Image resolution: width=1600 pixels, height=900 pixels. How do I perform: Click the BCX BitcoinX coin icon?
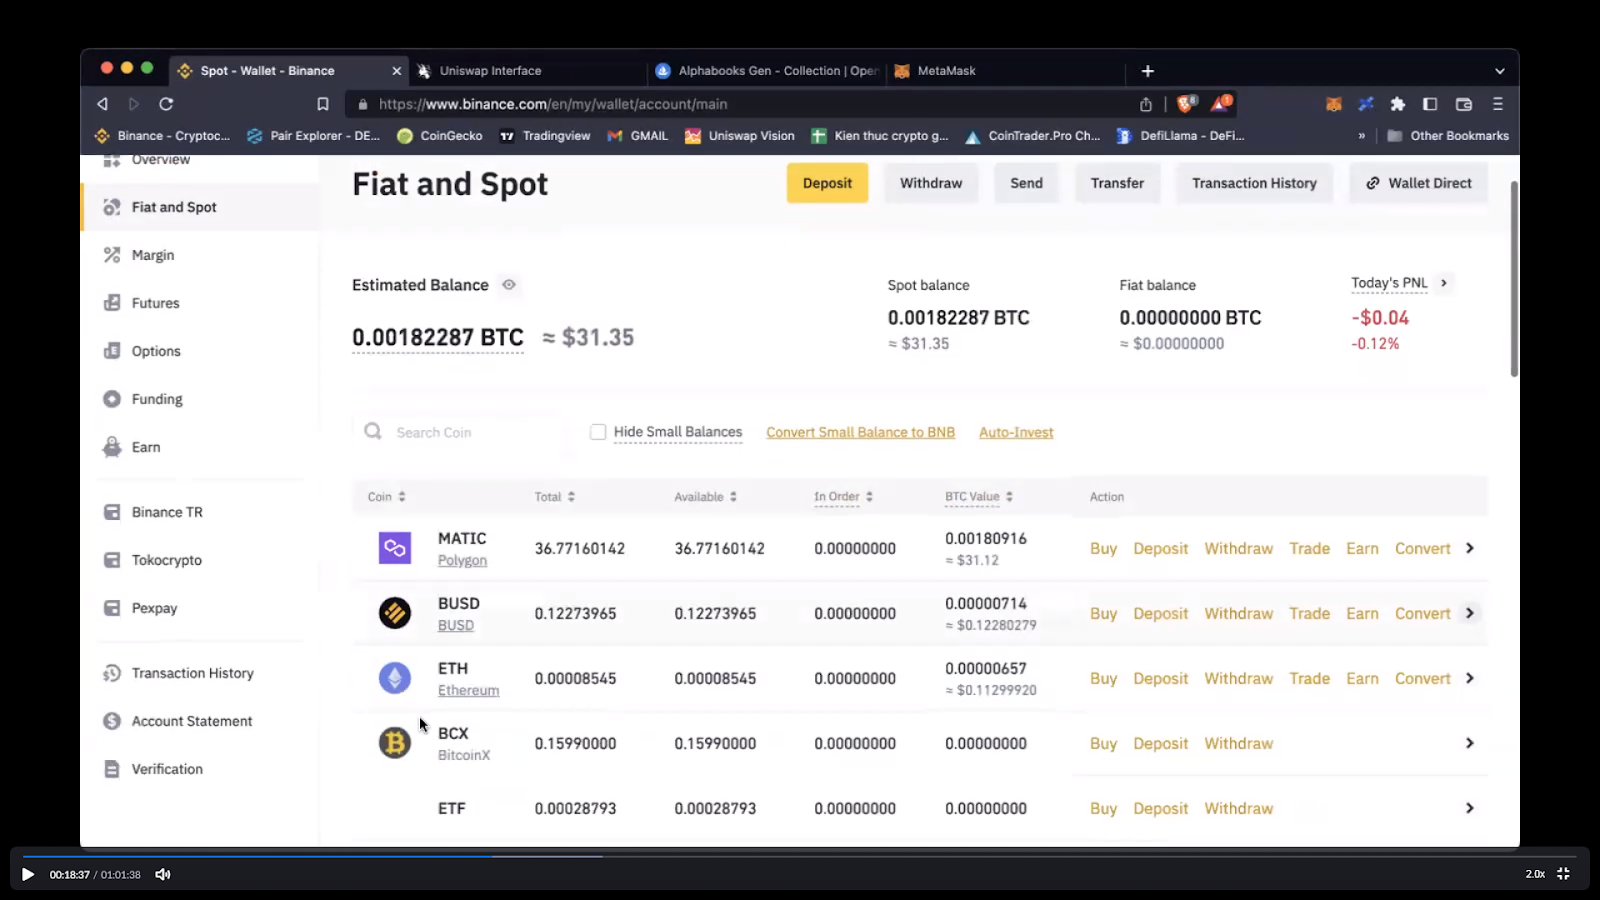(395, 743)
